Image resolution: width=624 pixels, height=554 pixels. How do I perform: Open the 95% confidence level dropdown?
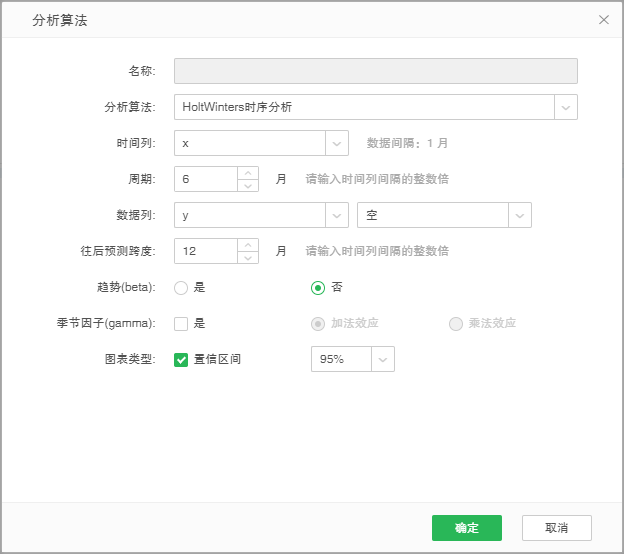pos(383,359)
